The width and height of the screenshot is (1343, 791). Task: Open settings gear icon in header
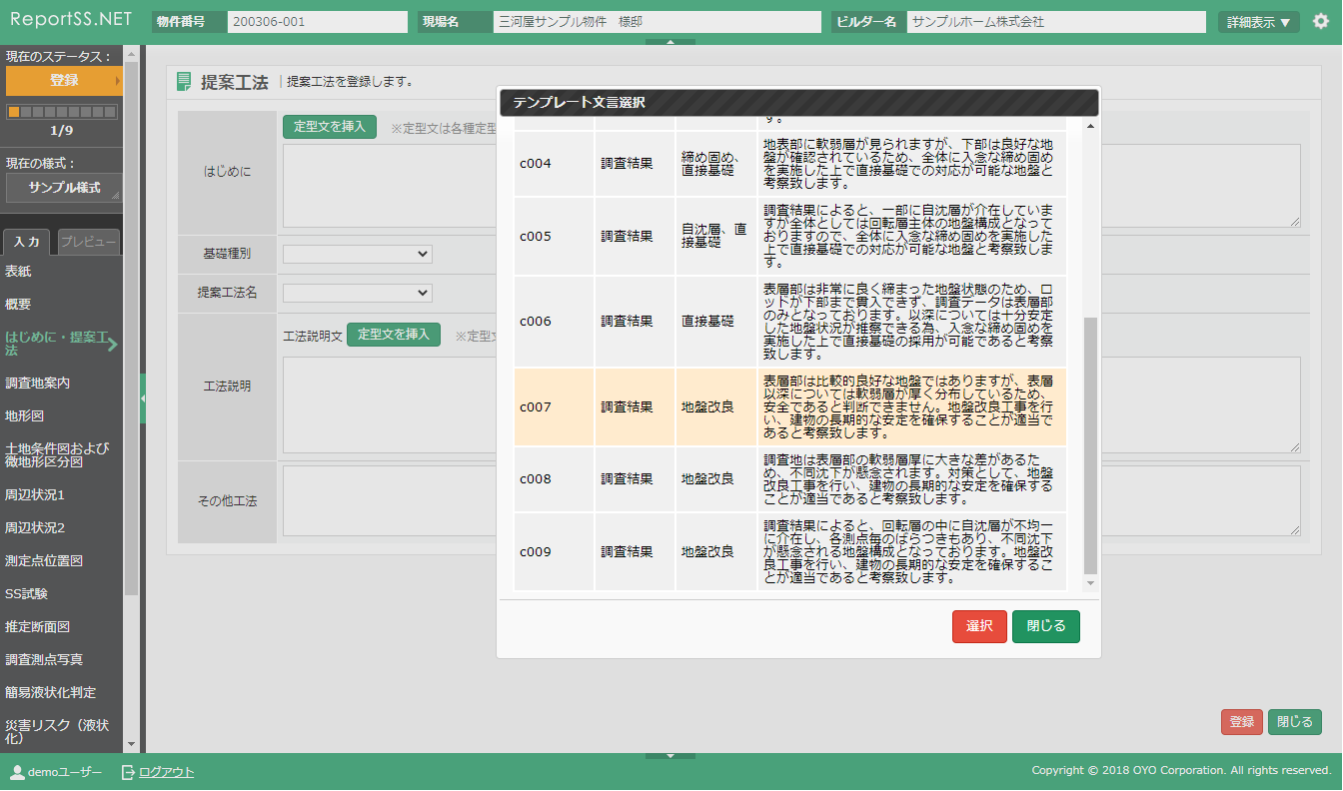point(1321,21)
